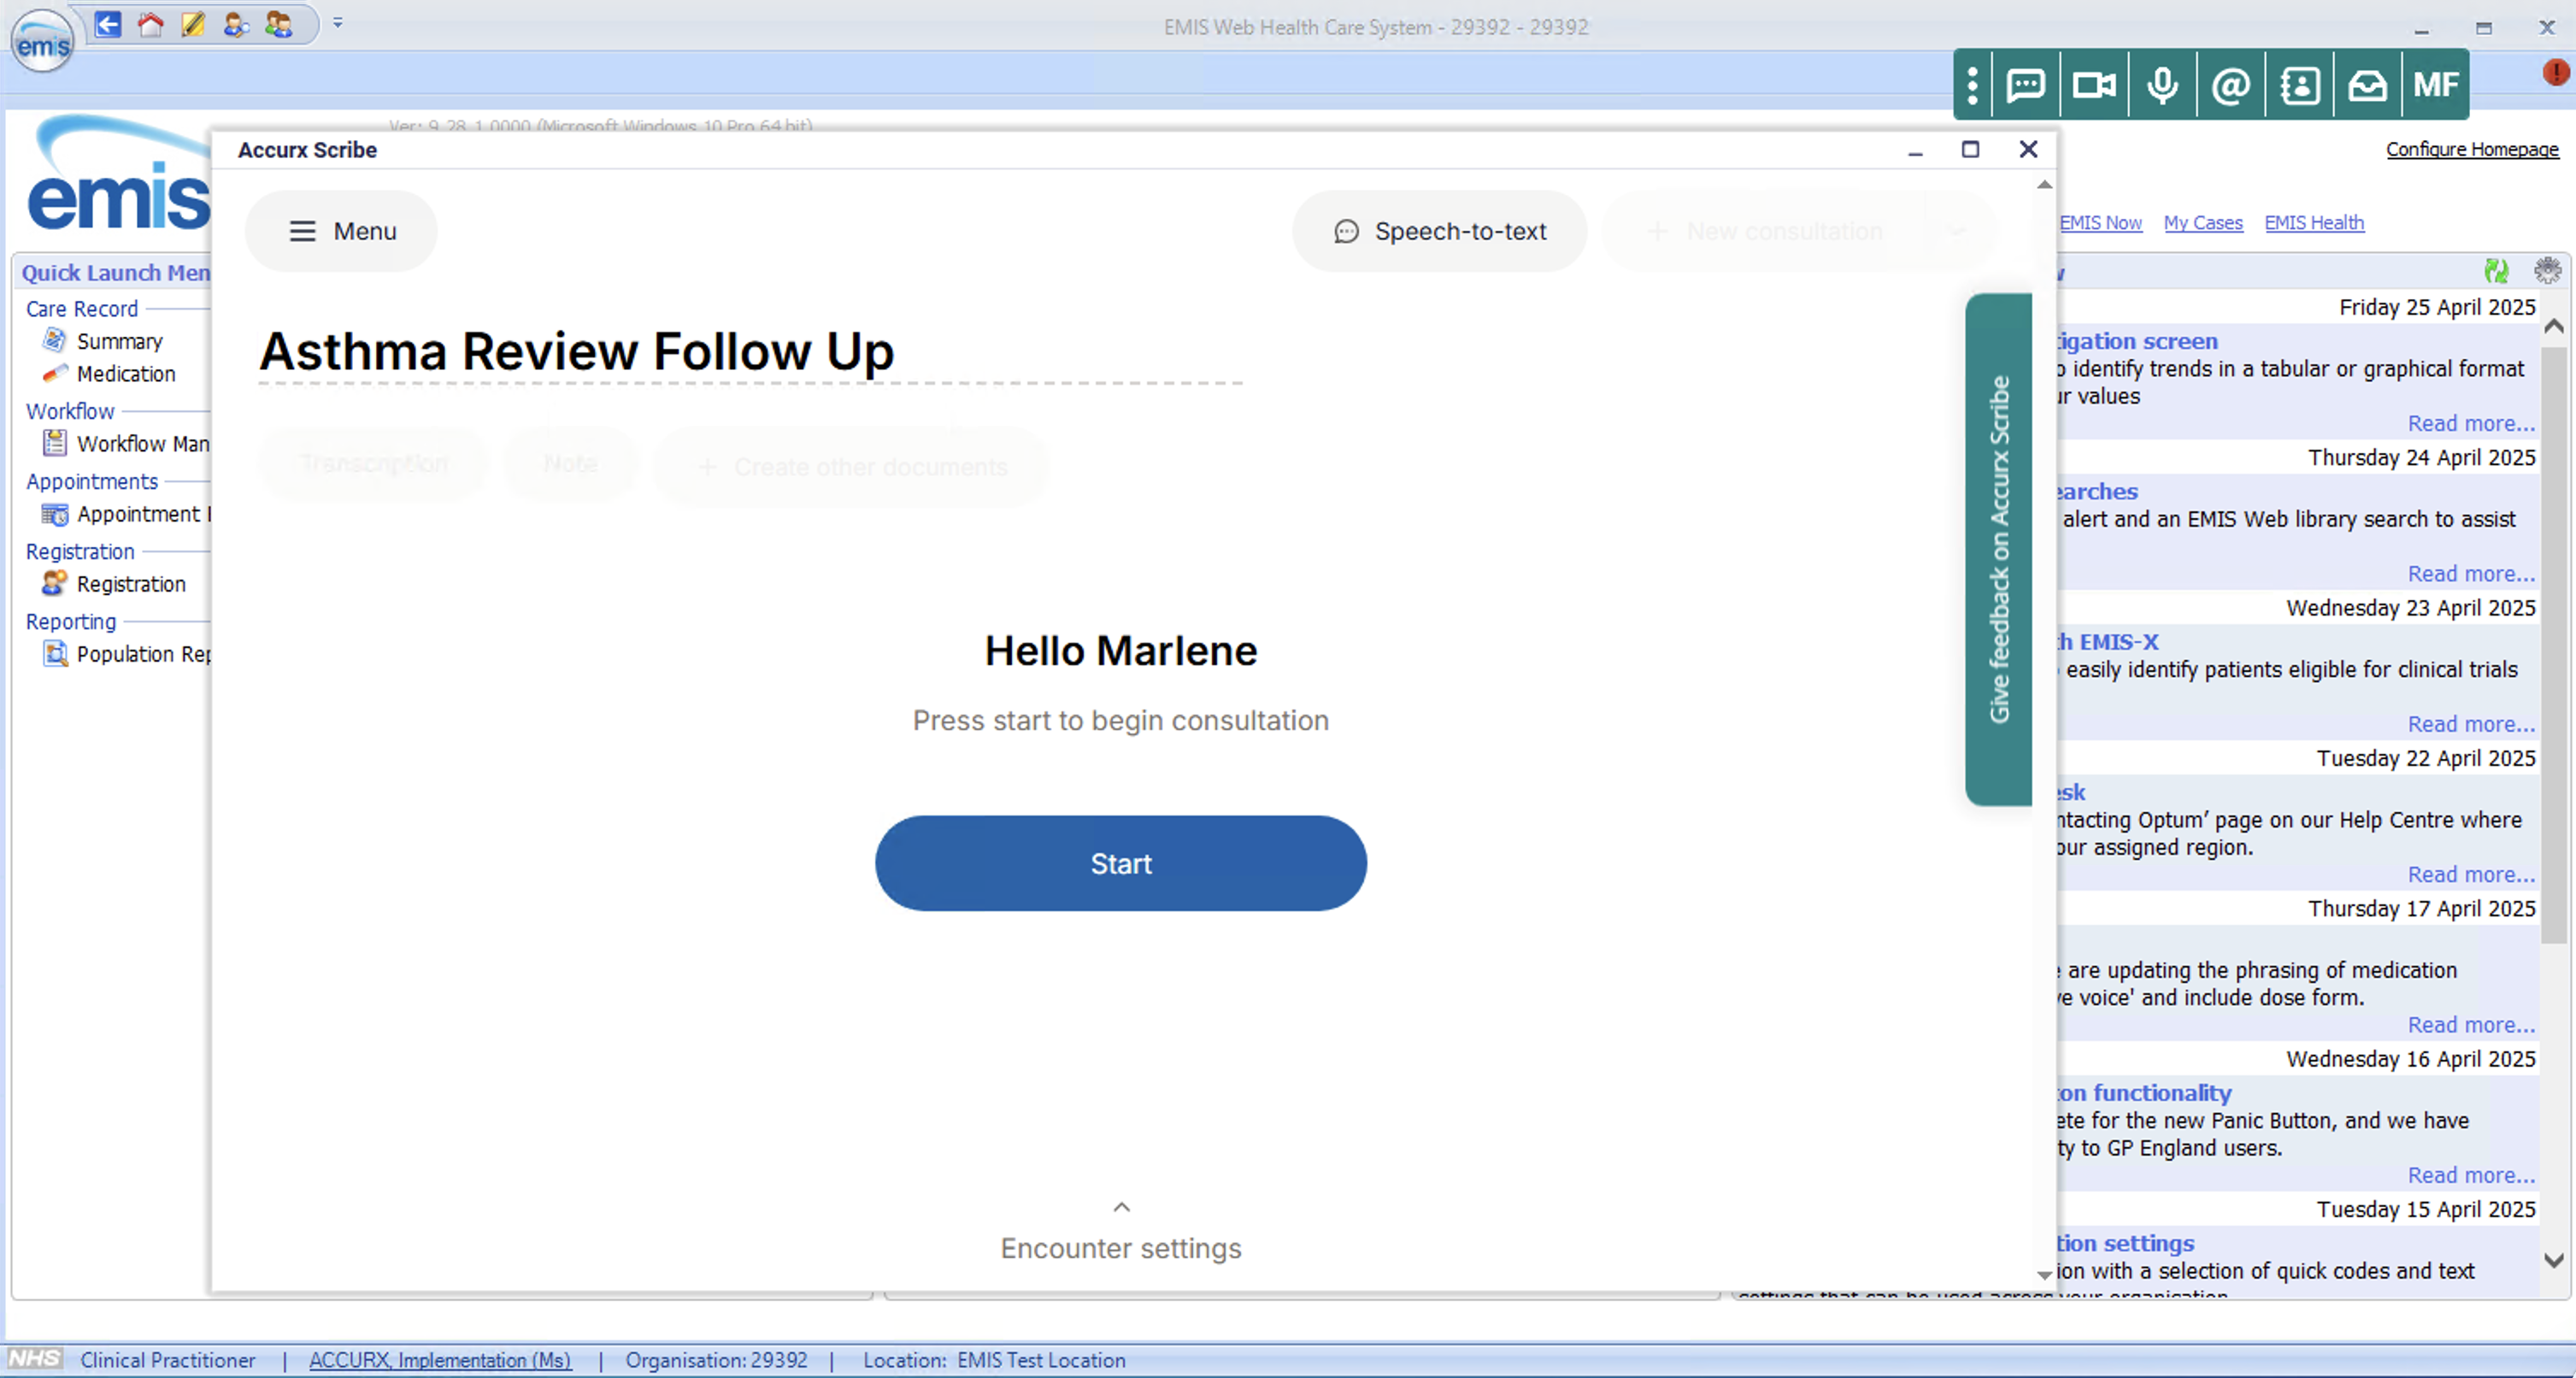Click the MF user initials in the Accurx toolbar
The width and height of the screenshot is (2576, 1378).
2435,85
